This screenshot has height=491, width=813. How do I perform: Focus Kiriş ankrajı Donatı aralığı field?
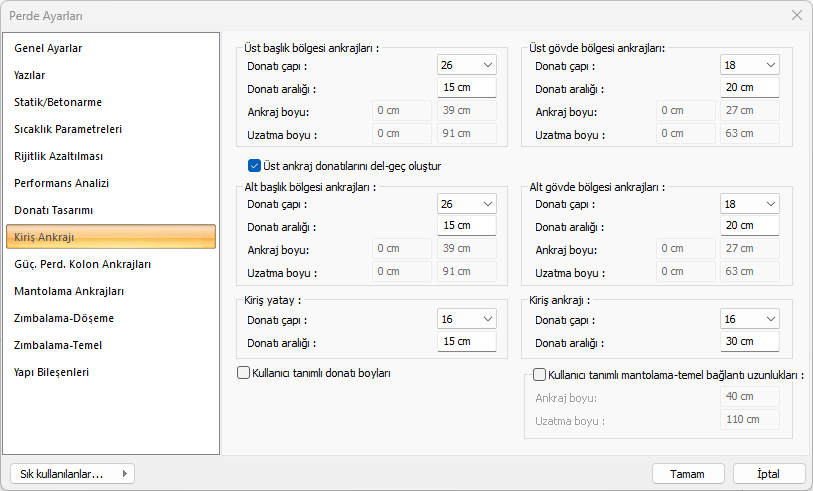(x=750, y=342)
